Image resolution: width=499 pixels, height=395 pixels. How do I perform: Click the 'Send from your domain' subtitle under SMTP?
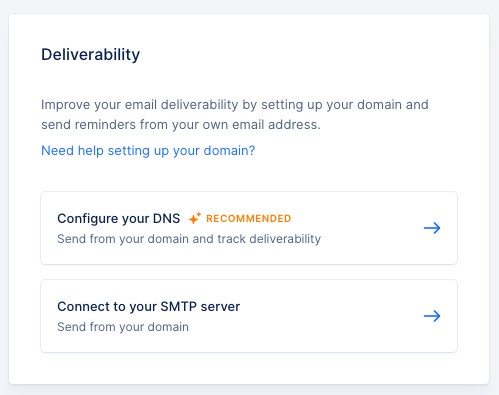(x=123, y=327)
